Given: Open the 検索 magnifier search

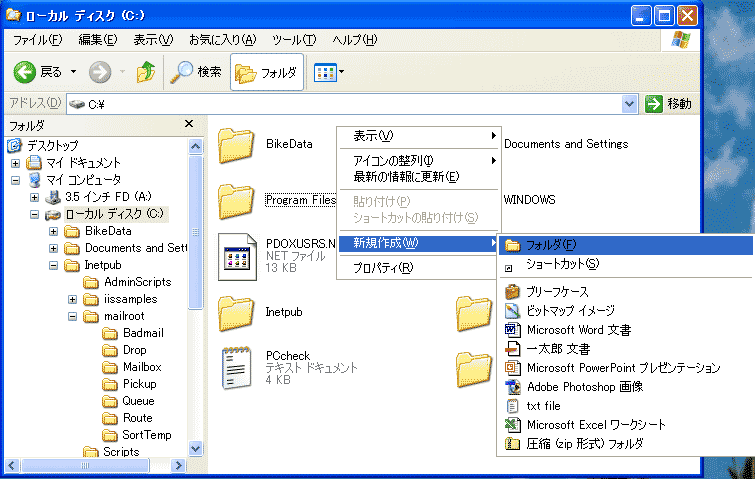Looking at the screenshot, I should 196,72.
